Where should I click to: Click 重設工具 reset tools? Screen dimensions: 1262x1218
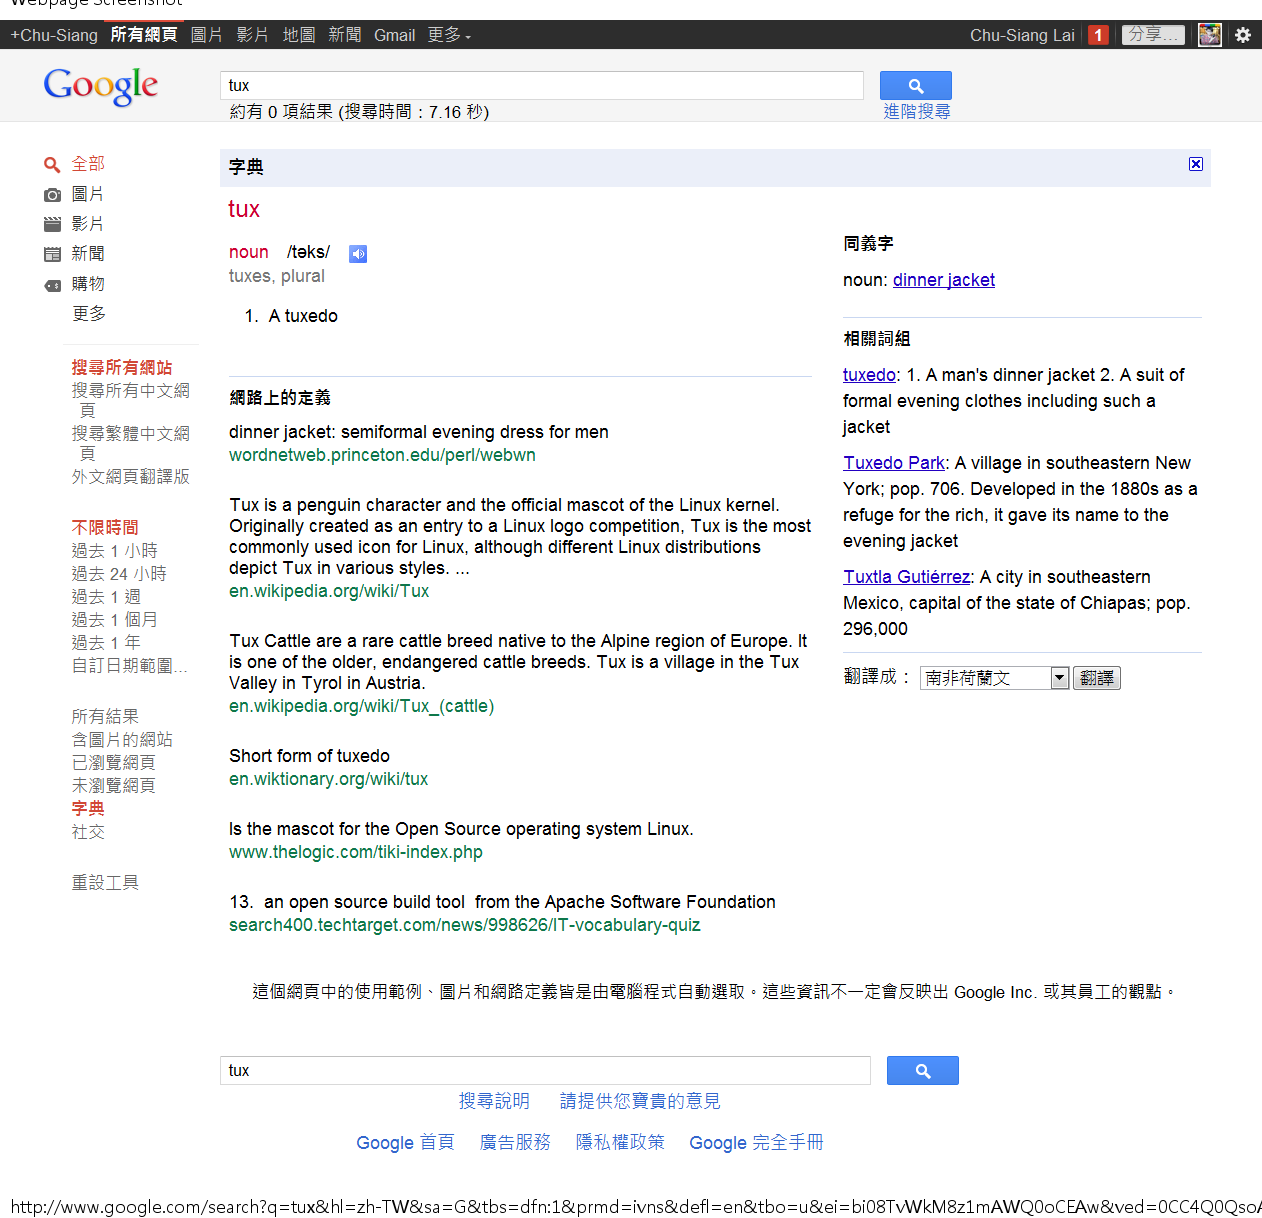[x=105, y=882]
